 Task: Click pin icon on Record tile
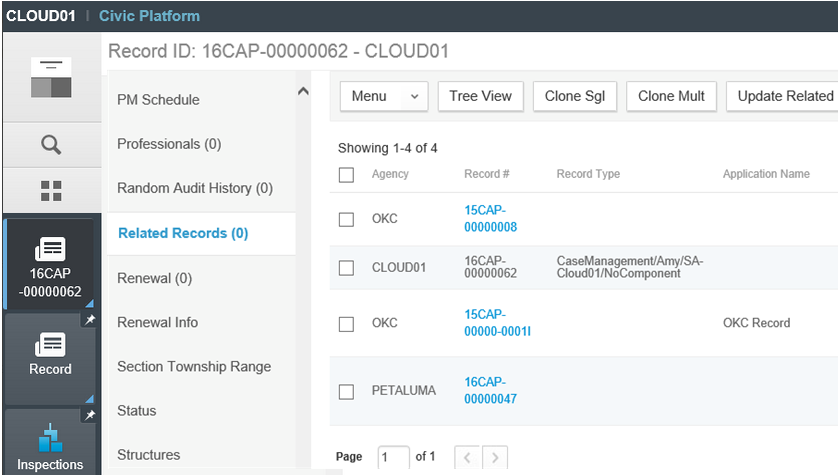(x=88, y=321)
